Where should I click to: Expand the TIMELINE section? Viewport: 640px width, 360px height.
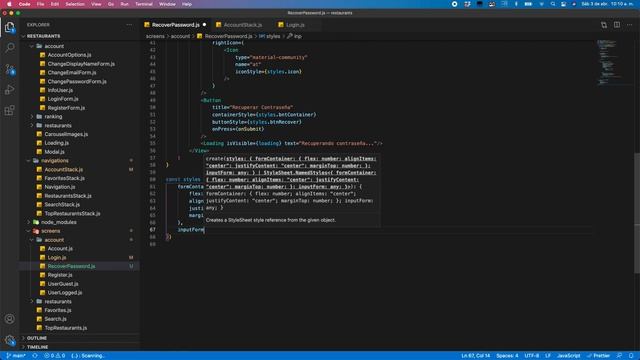38,347
